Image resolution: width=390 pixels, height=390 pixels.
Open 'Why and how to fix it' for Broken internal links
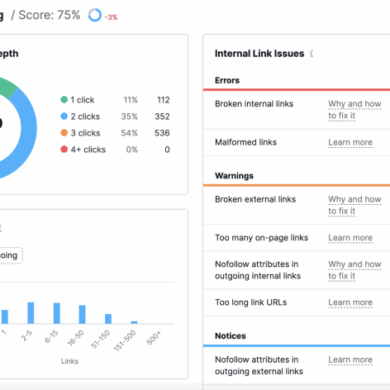coord(354,110)
